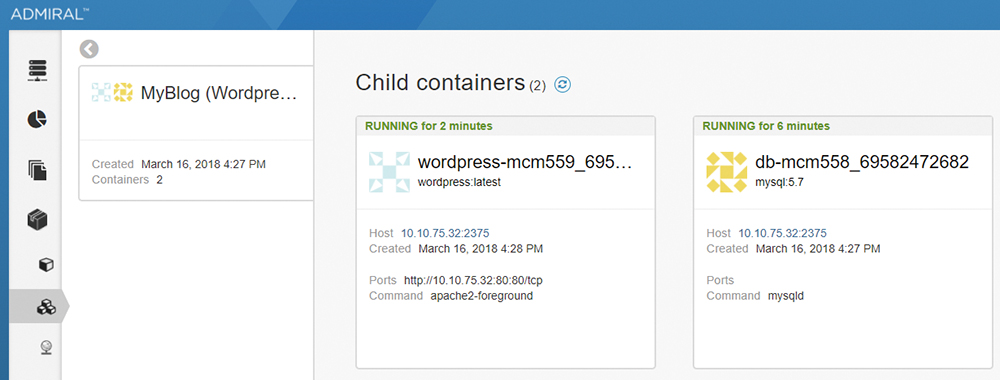The width and height of the screenshot is (1000, 380).
Task: Select the Applications stacked cubes icon
Action: click(46, 307)
